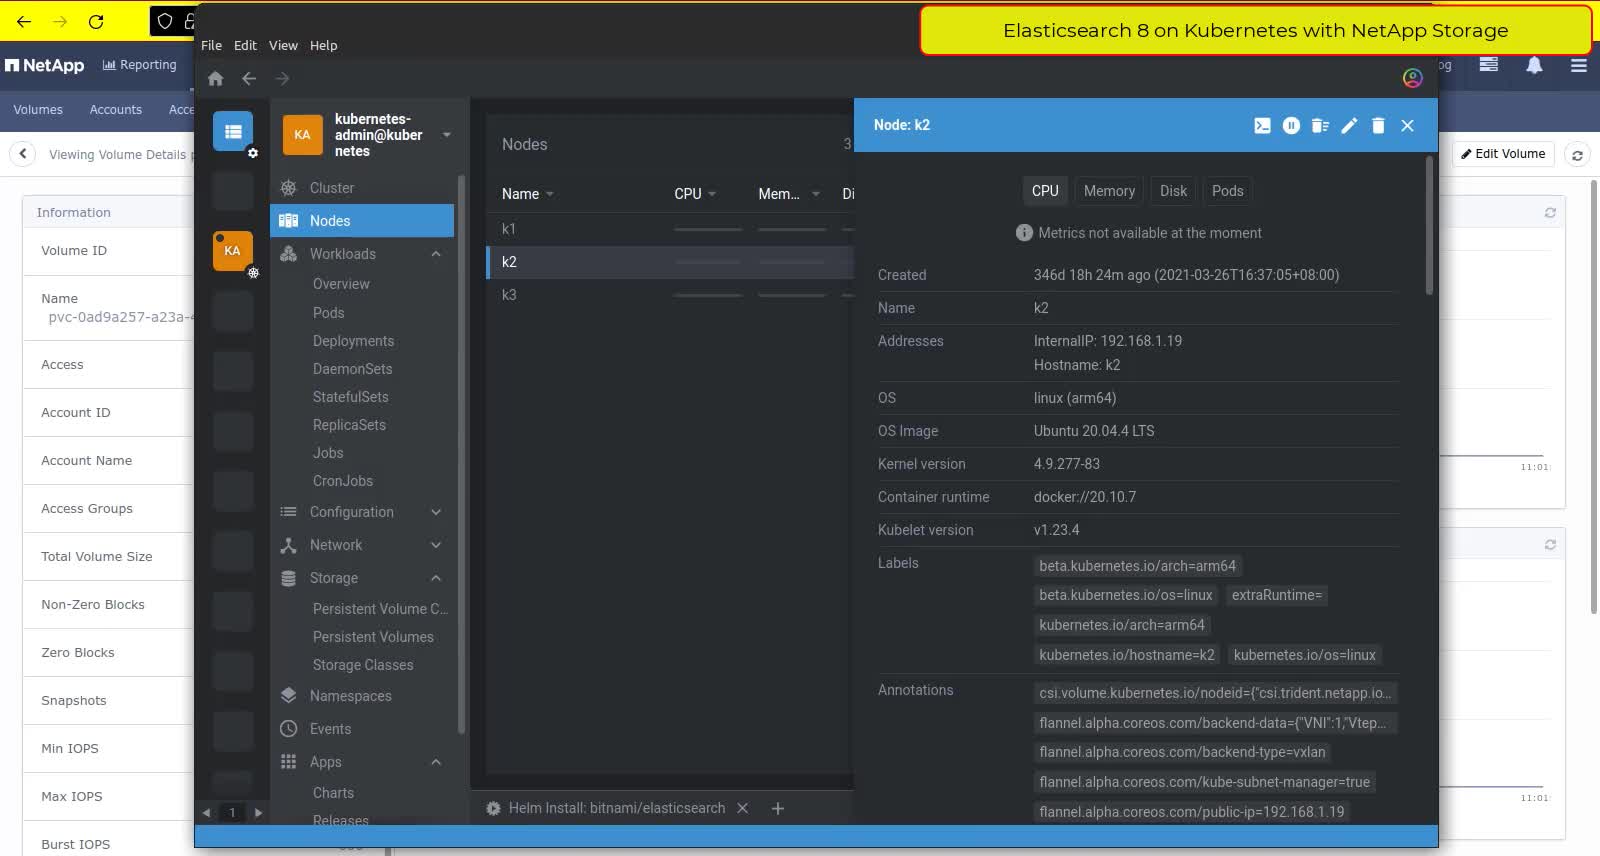Open catalog list icon in Lens sidebar
The height and width of the screenshot is (856, 1600).
(x=233, y=131)
